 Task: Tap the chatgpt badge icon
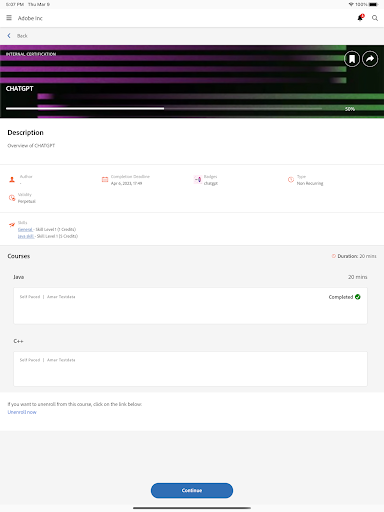pyautogui.click(x=198, y=180)
